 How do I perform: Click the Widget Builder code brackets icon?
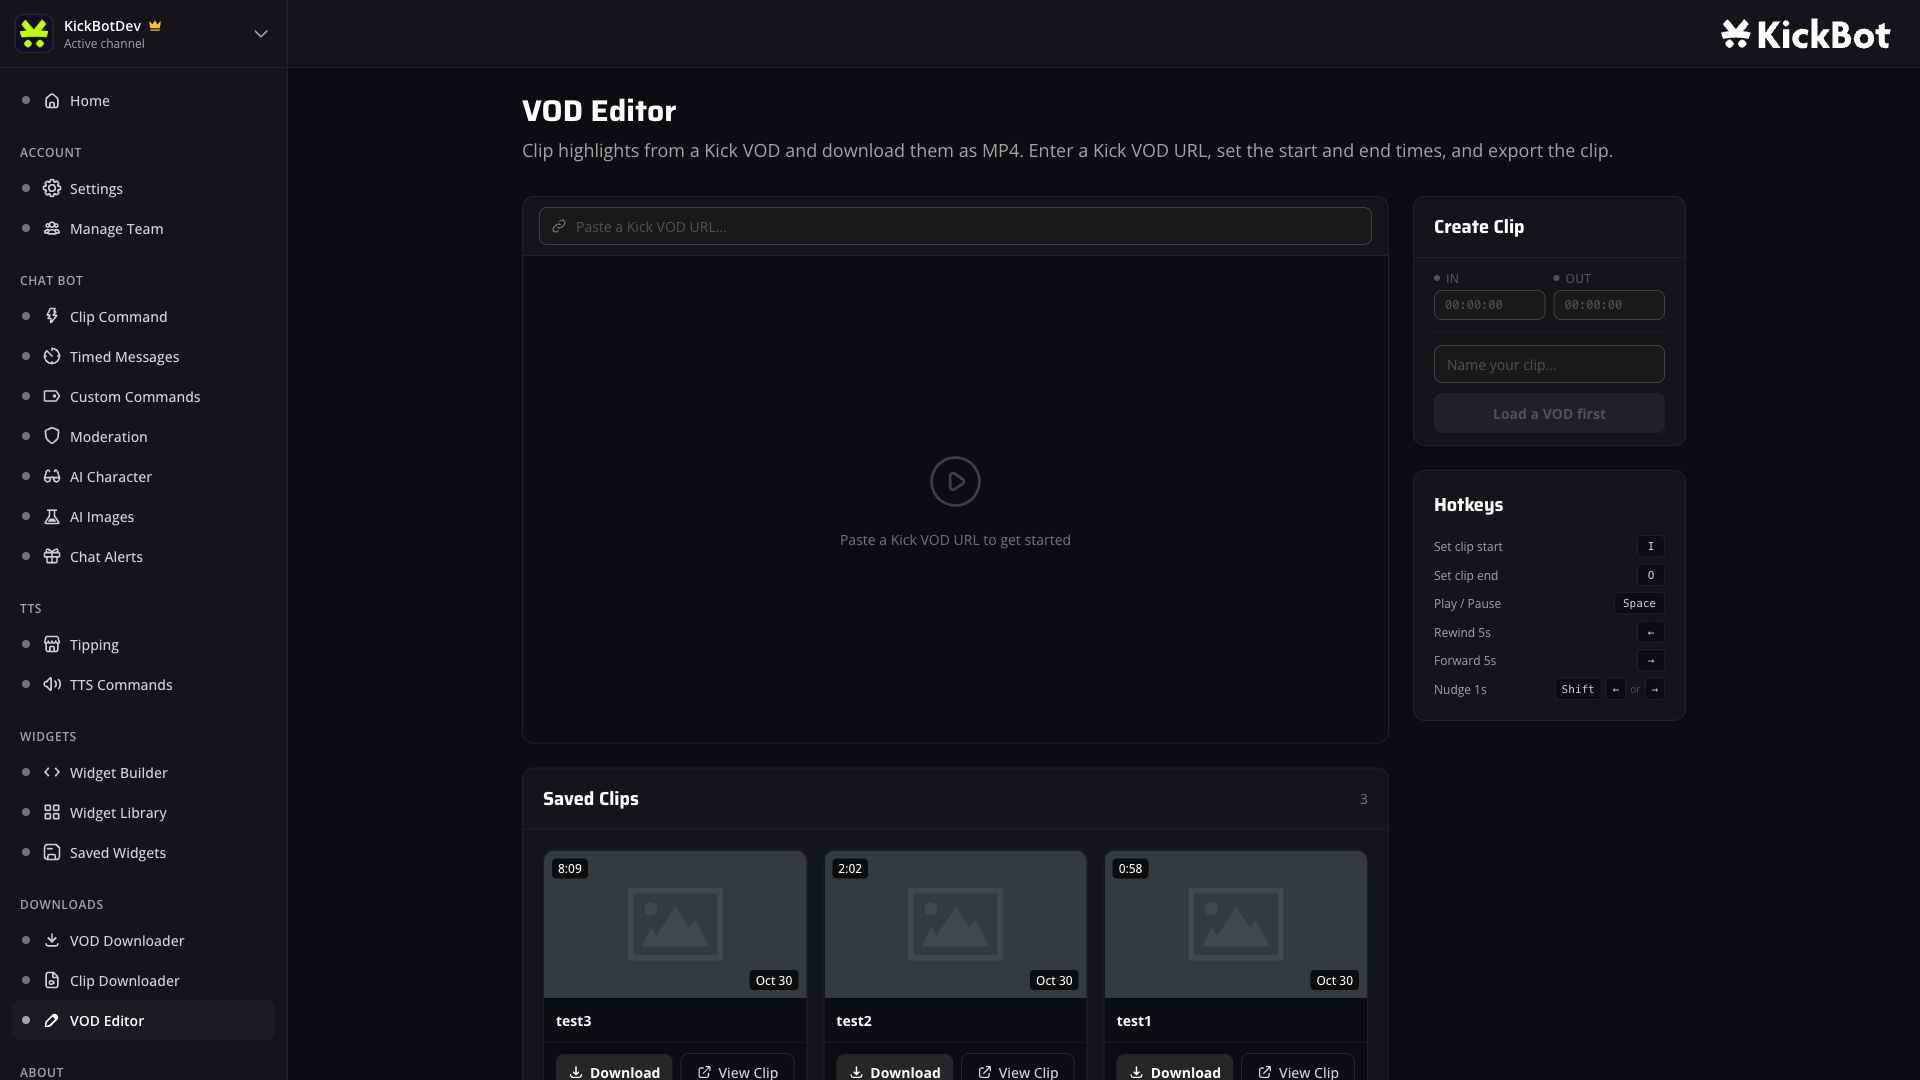[x=52, y=773]
